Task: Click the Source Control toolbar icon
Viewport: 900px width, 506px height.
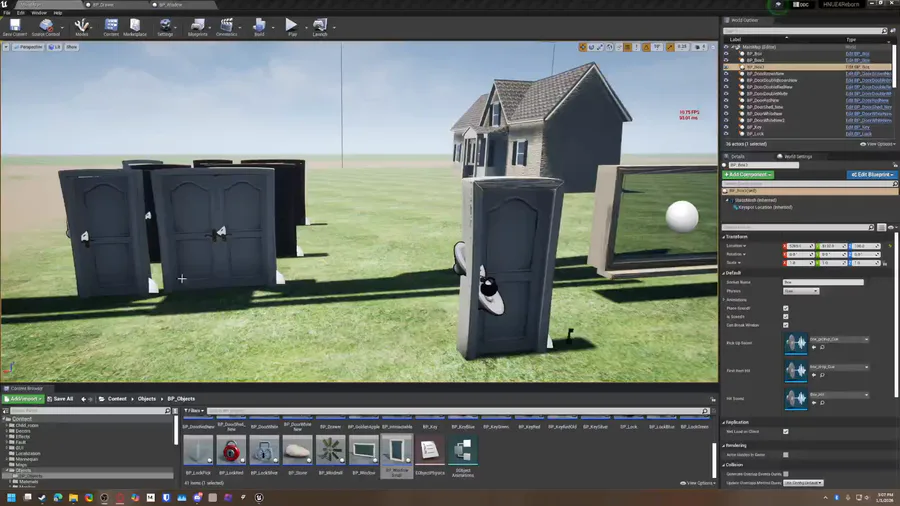Action: (46, 26)
